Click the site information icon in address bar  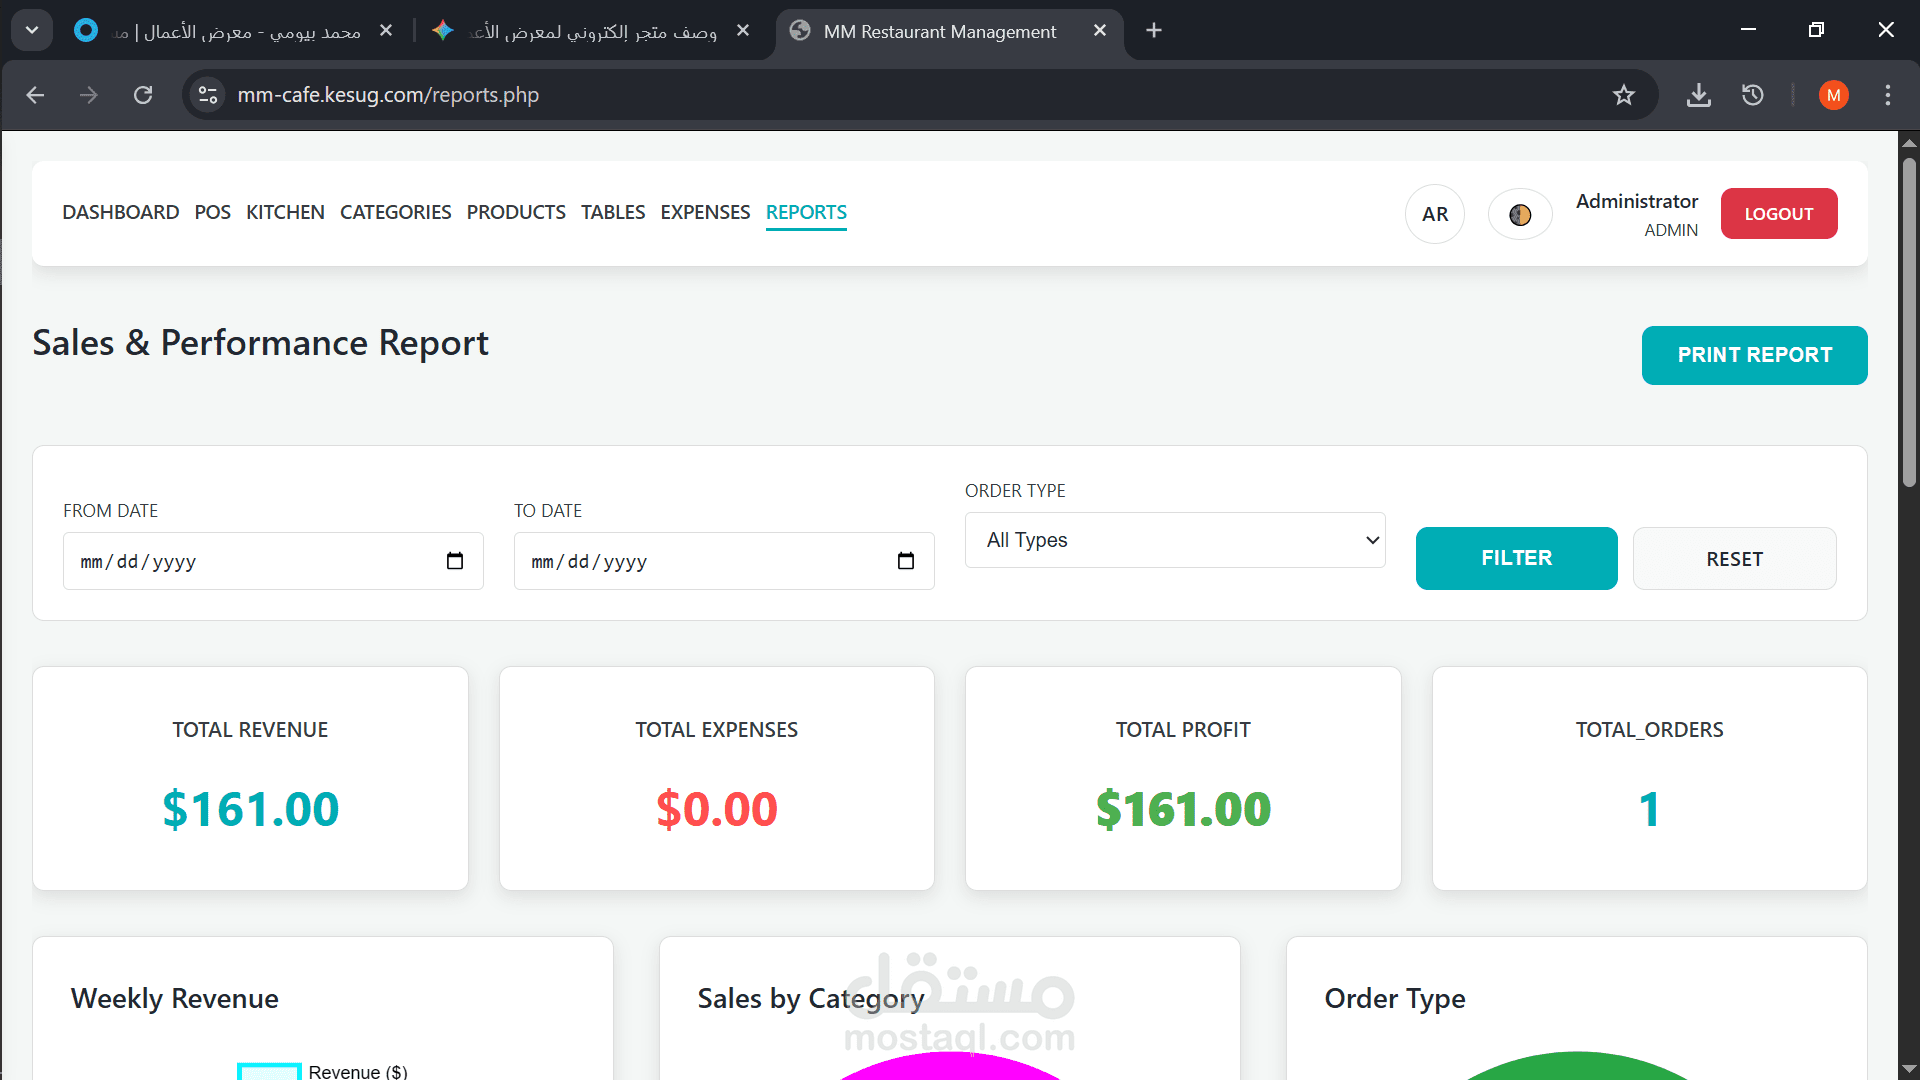pos(208,95)
